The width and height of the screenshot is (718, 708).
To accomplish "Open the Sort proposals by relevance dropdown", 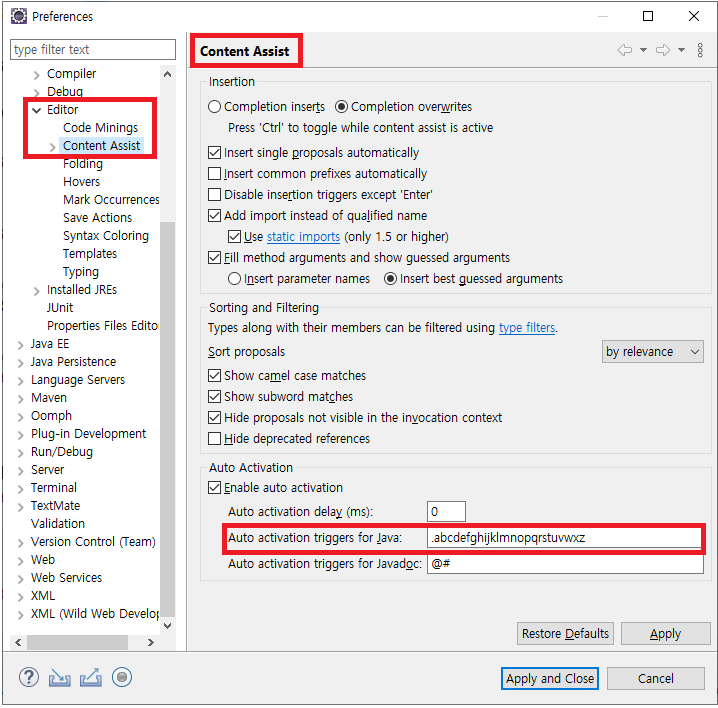I will pos(653,352).
